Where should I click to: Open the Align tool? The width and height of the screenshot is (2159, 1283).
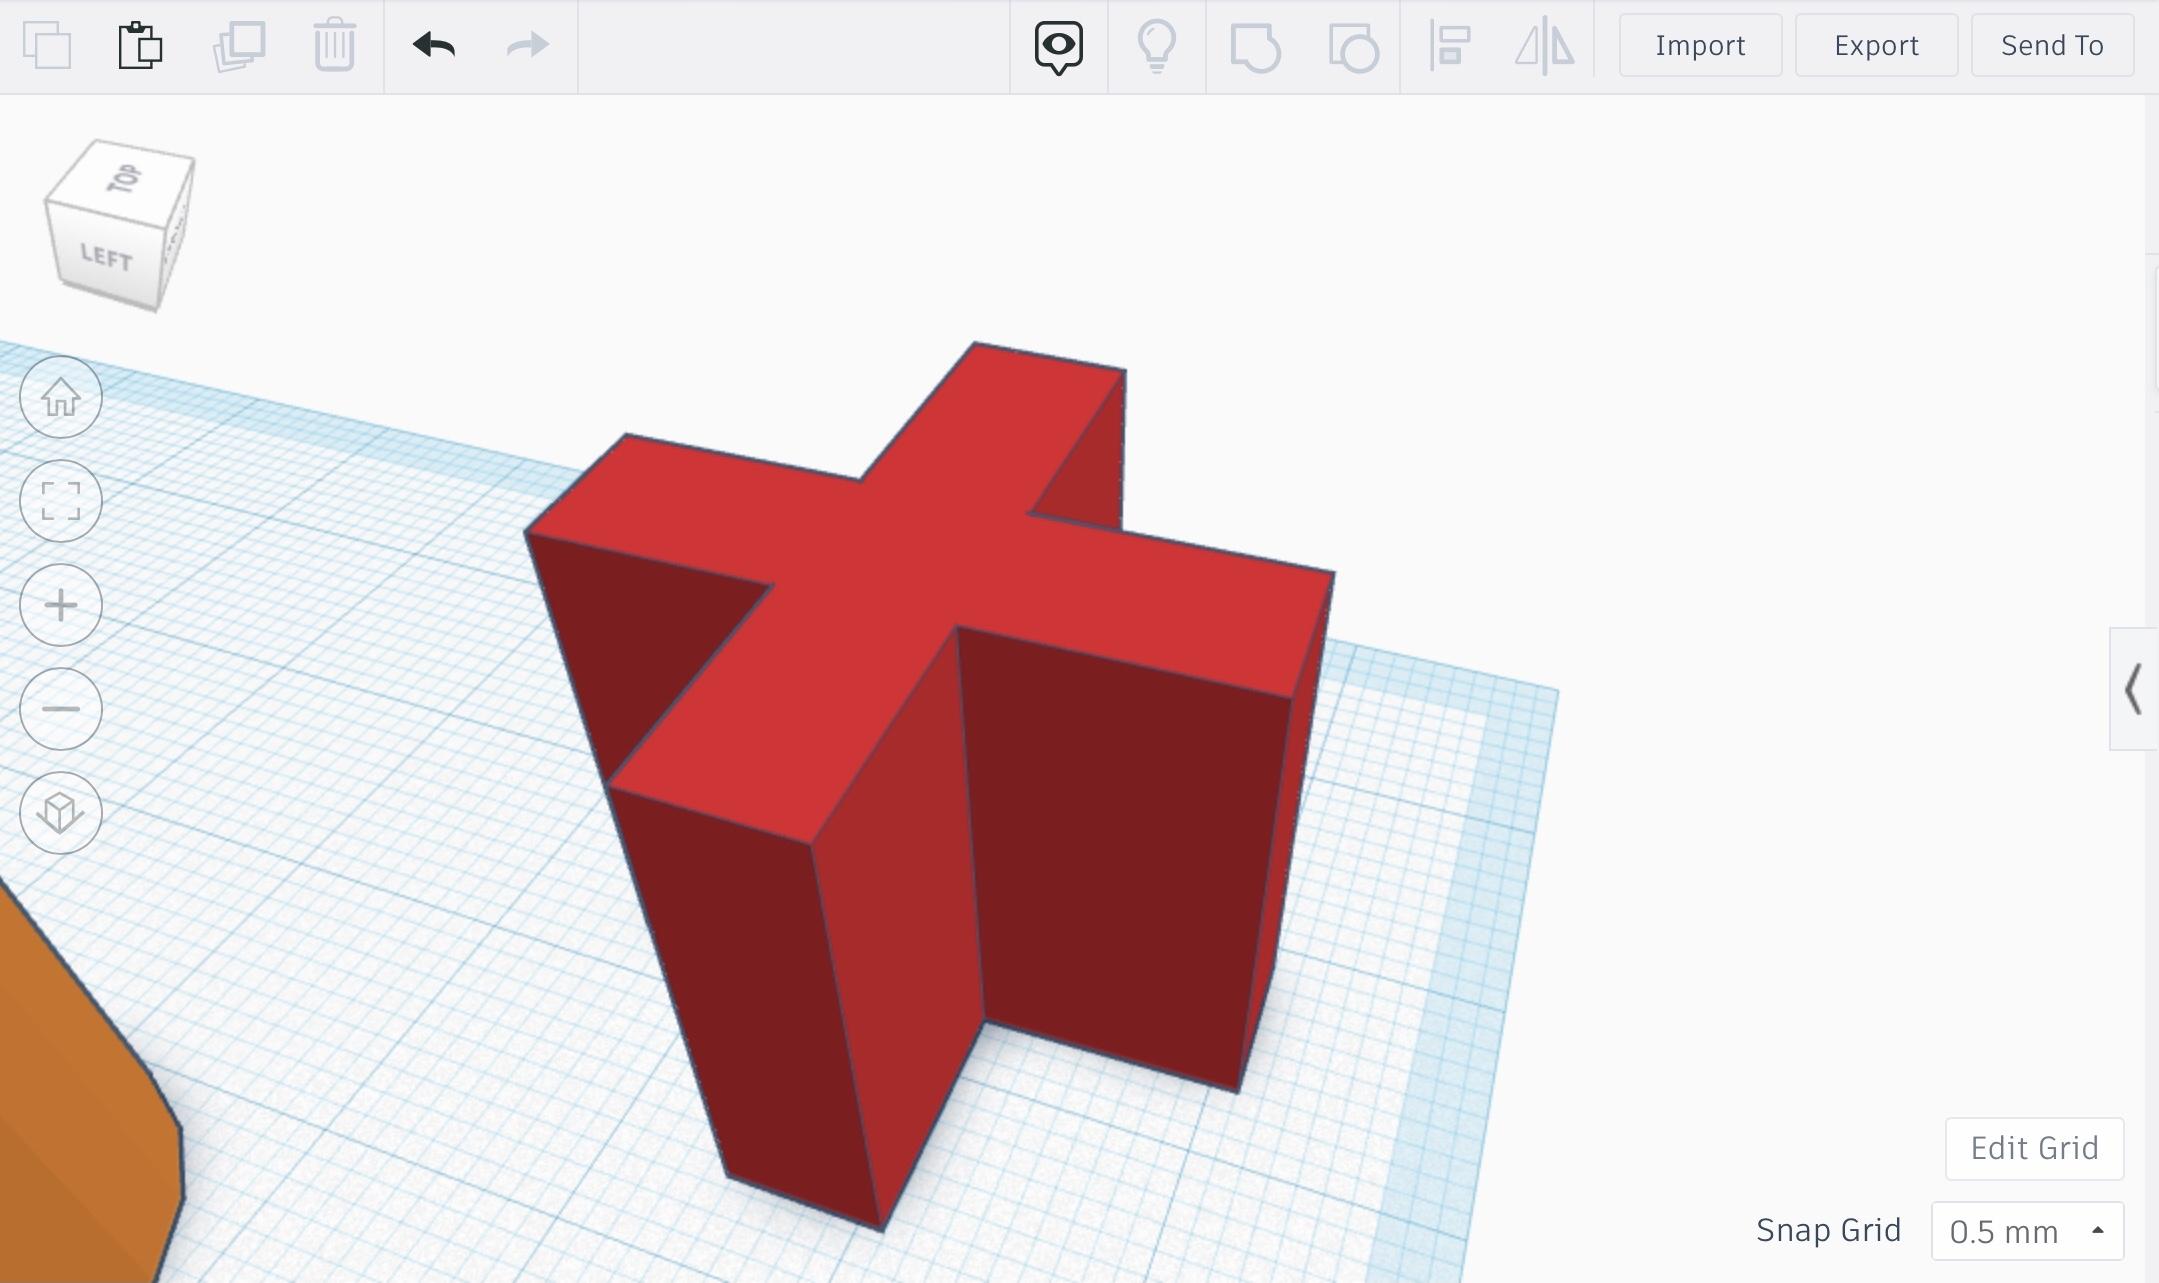[x=1449, y=46]
